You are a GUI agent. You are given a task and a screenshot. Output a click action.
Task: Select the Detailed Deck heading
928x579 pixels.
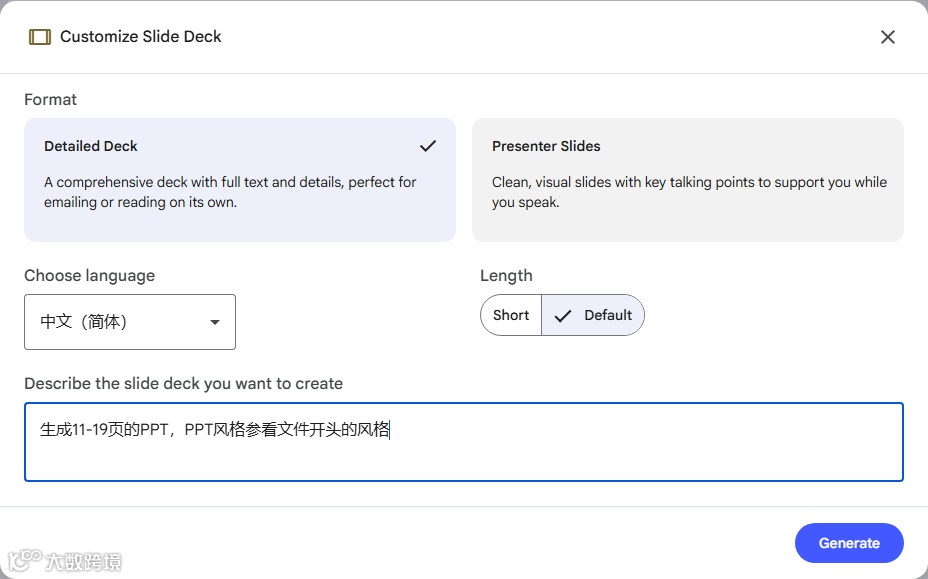point(91,146)
